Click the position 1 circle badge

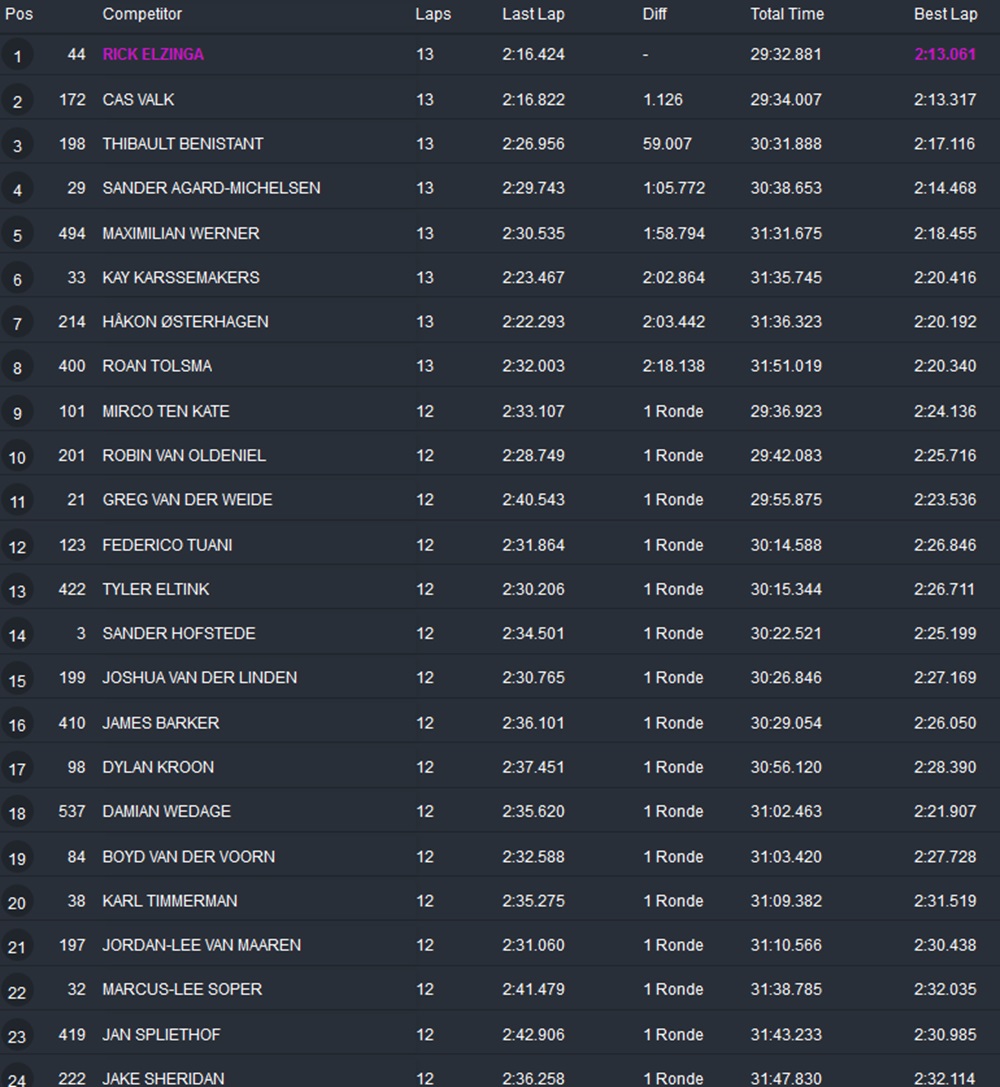pyautogui.click(x=17, y=56)
